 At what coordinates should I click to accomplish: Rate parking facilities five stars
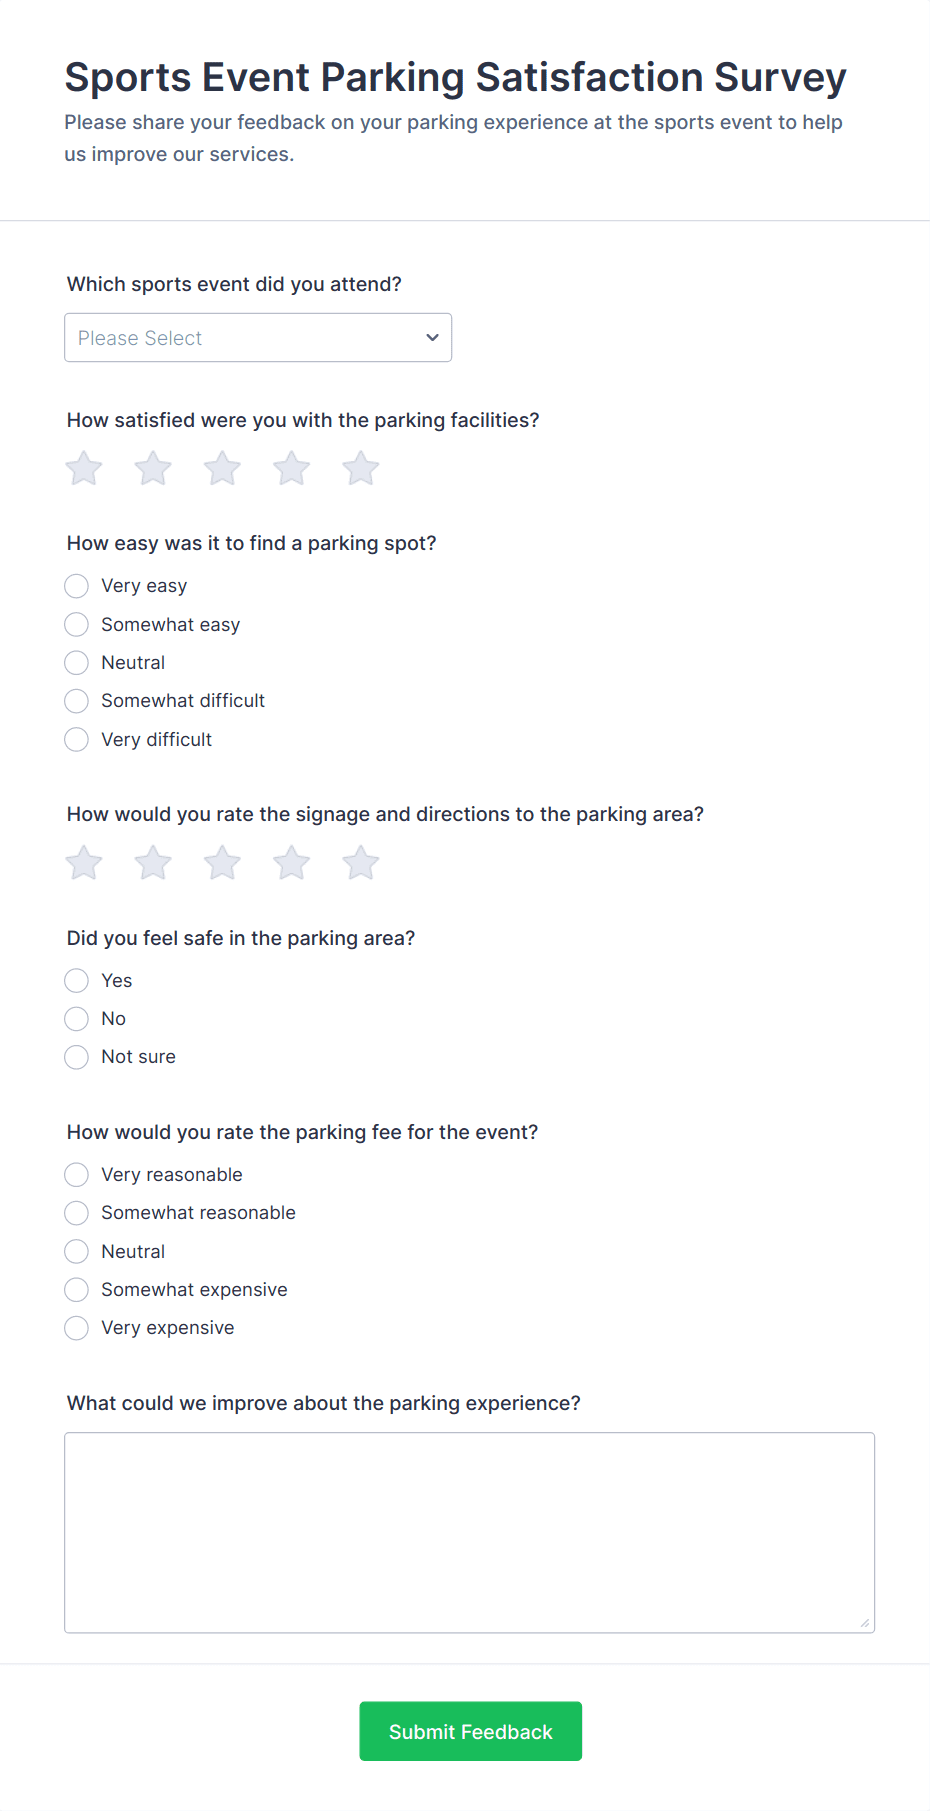(x=360, y=468)
